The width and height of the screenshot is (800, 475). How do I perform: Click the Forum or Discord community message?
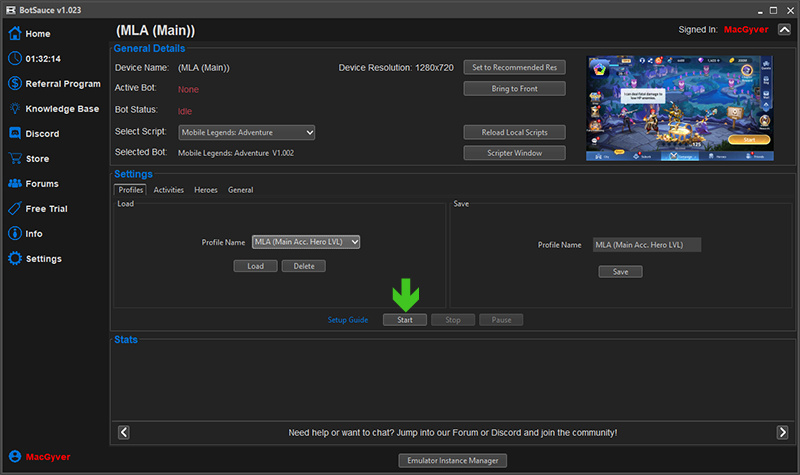point(453,433)
